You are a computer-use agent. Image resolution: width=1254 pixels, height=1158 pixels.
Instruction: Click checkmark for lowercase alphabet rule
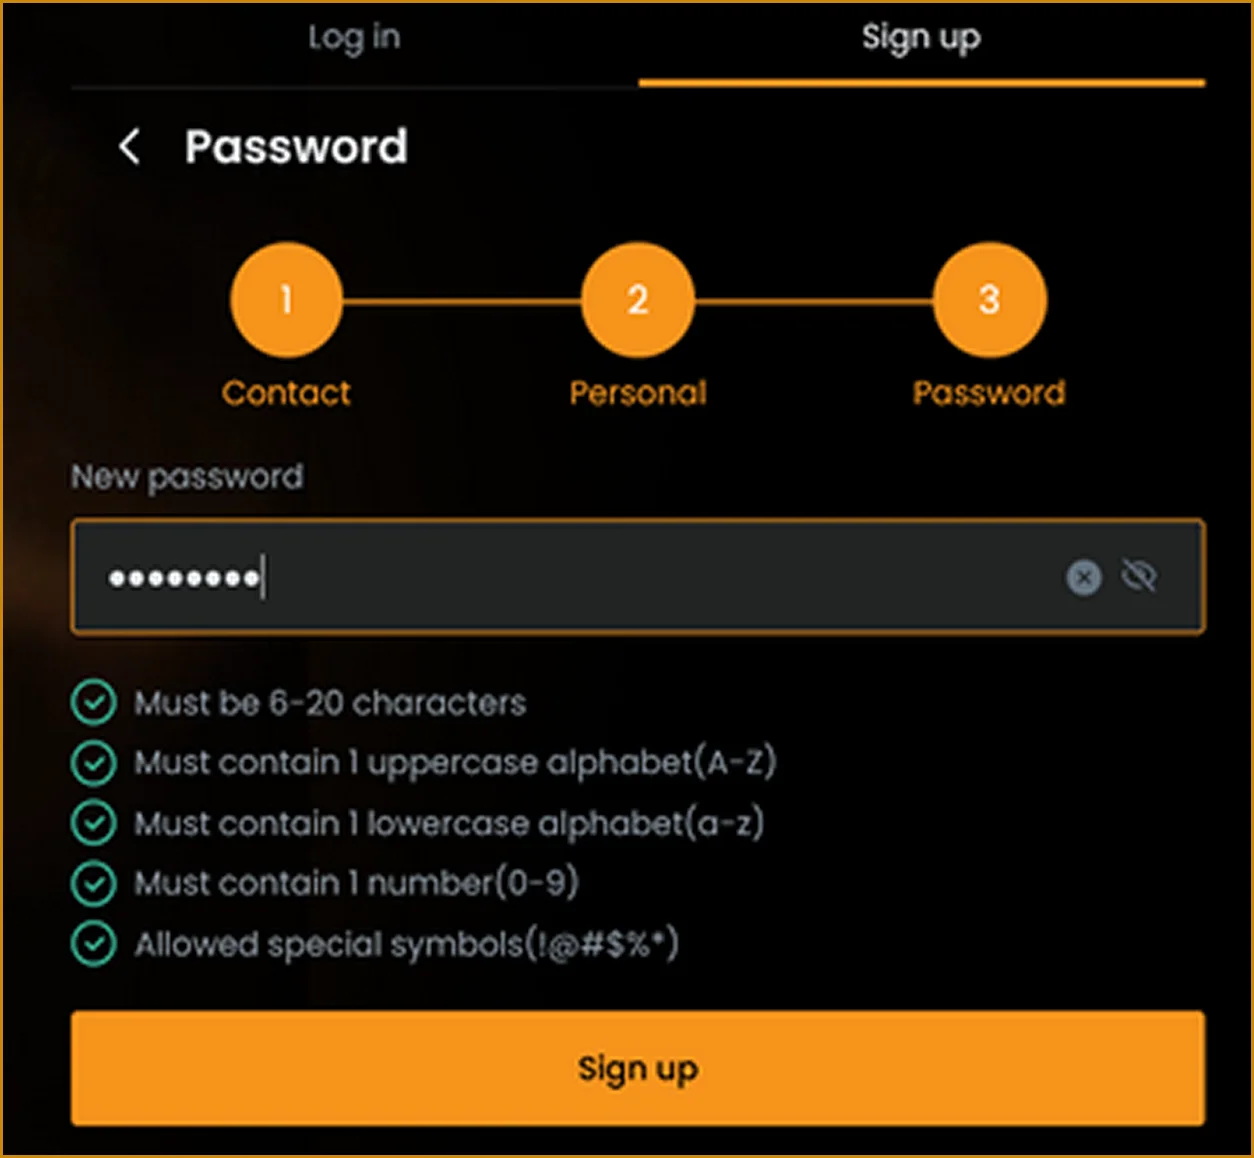[x=94, y=823]
